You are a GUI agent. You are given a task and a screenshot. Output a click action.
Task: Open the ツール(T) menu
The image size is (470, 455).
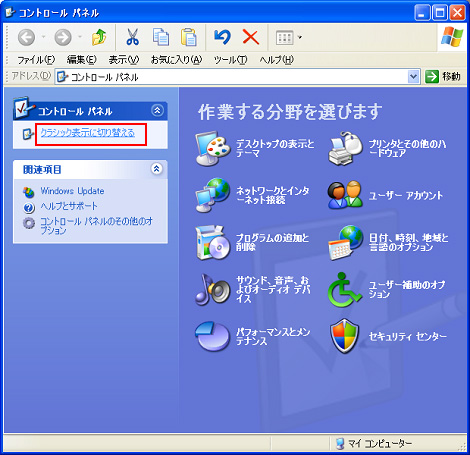230,60
